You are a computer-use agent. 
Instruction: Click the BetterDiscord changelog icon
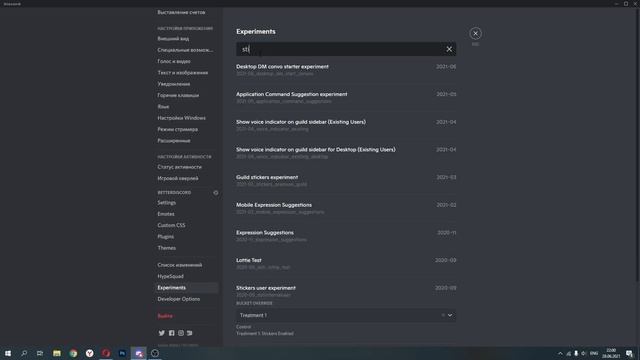point(216,192)
